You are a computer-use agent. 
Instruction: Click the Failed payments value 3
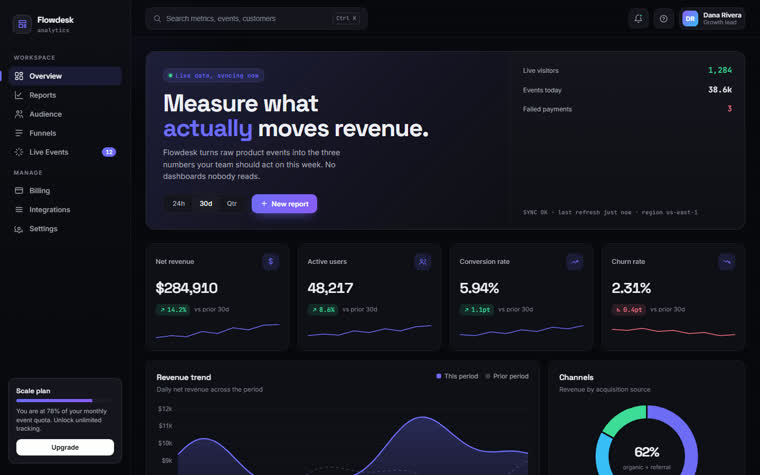coord(729,109)
